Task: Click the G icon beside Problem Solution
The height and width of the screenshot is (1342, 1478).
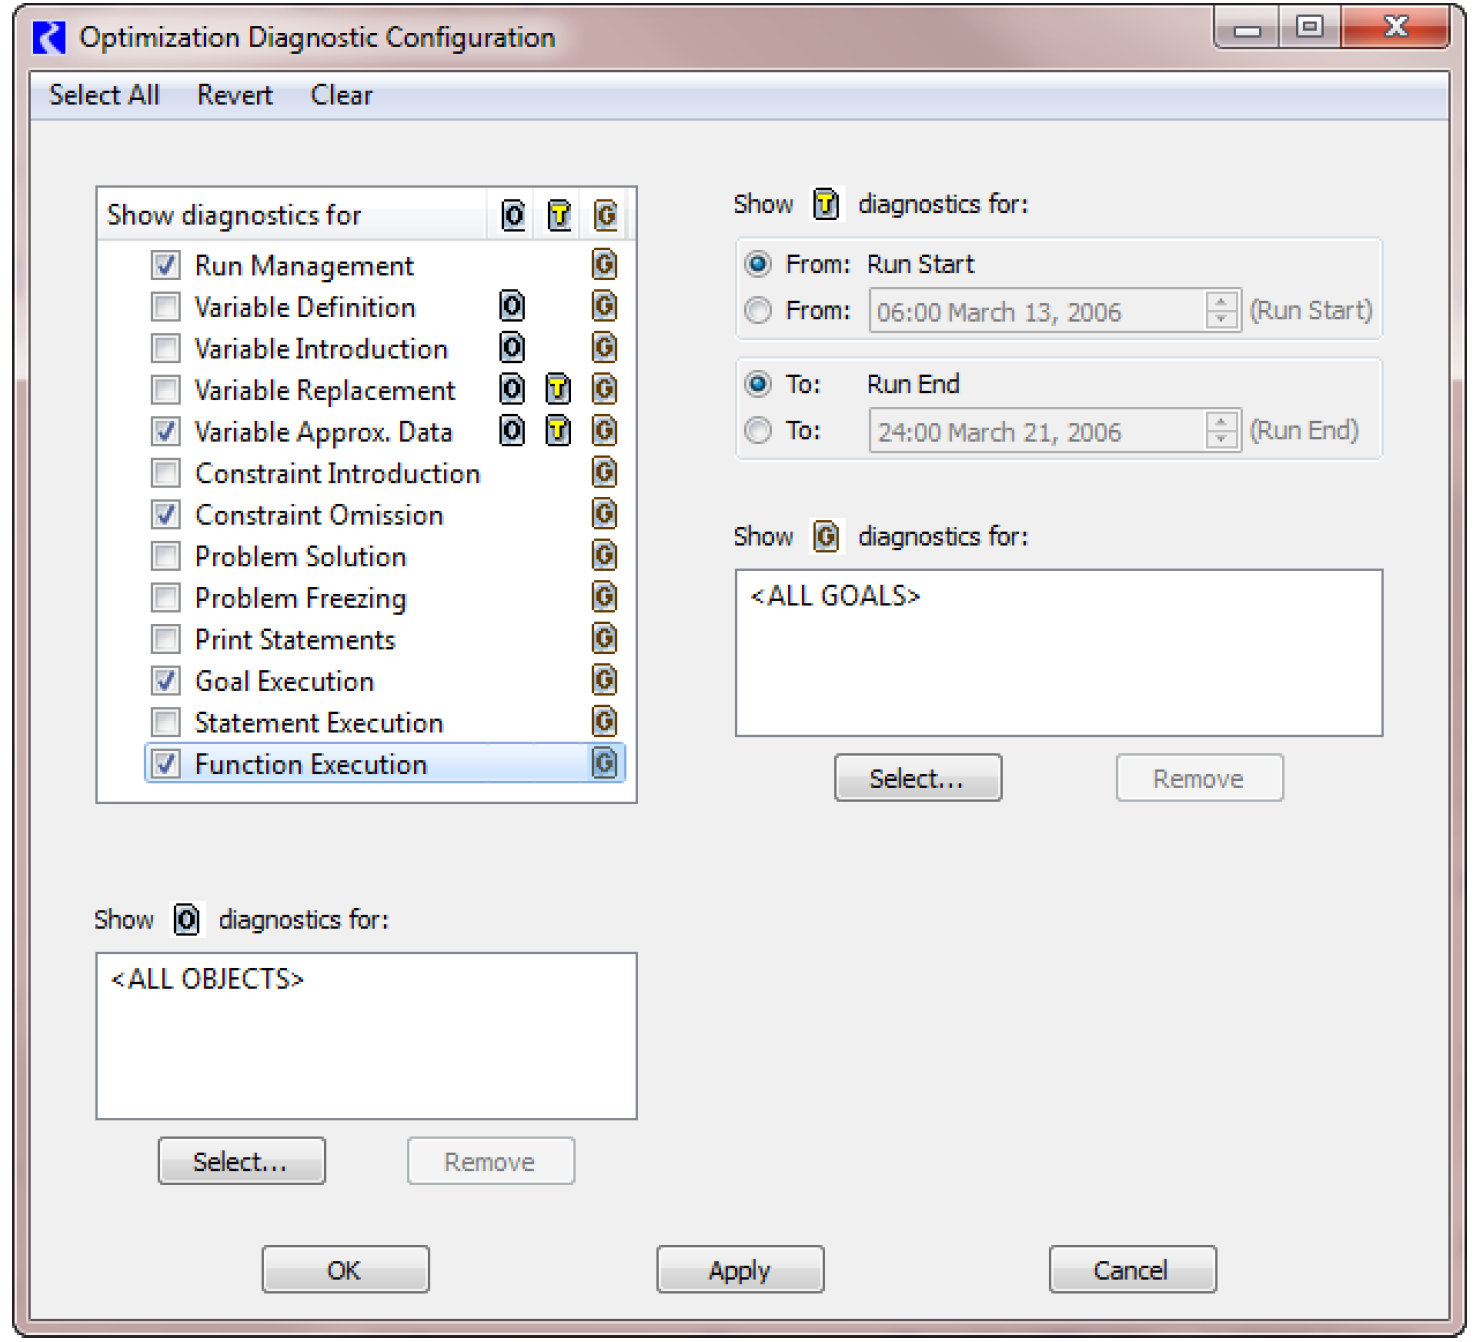Action: pos(604,555)
